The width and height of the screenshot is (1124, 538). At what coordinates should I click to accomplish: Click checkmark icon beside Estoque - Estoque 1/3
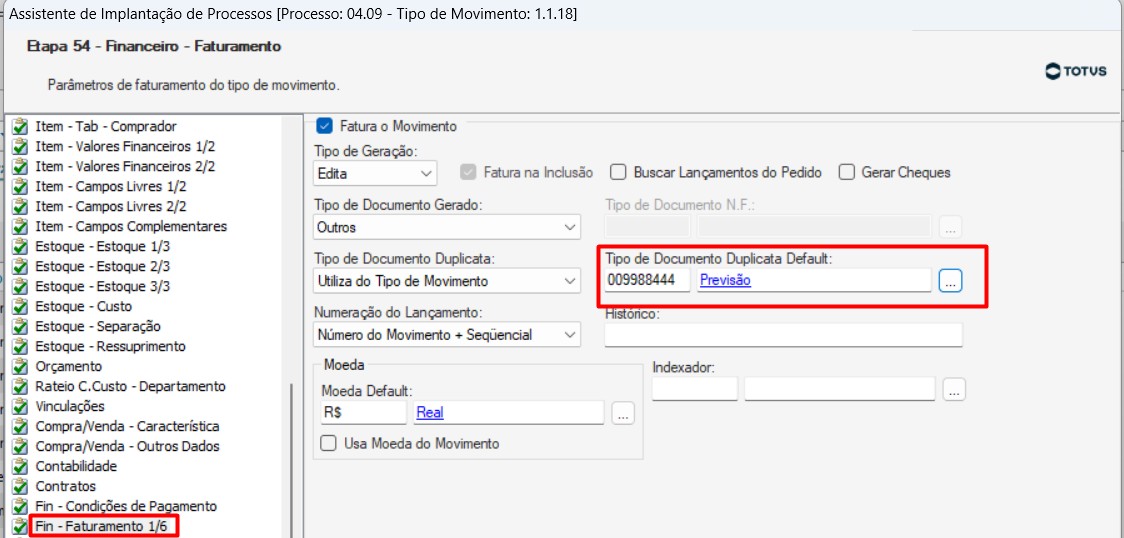[21, 247]
